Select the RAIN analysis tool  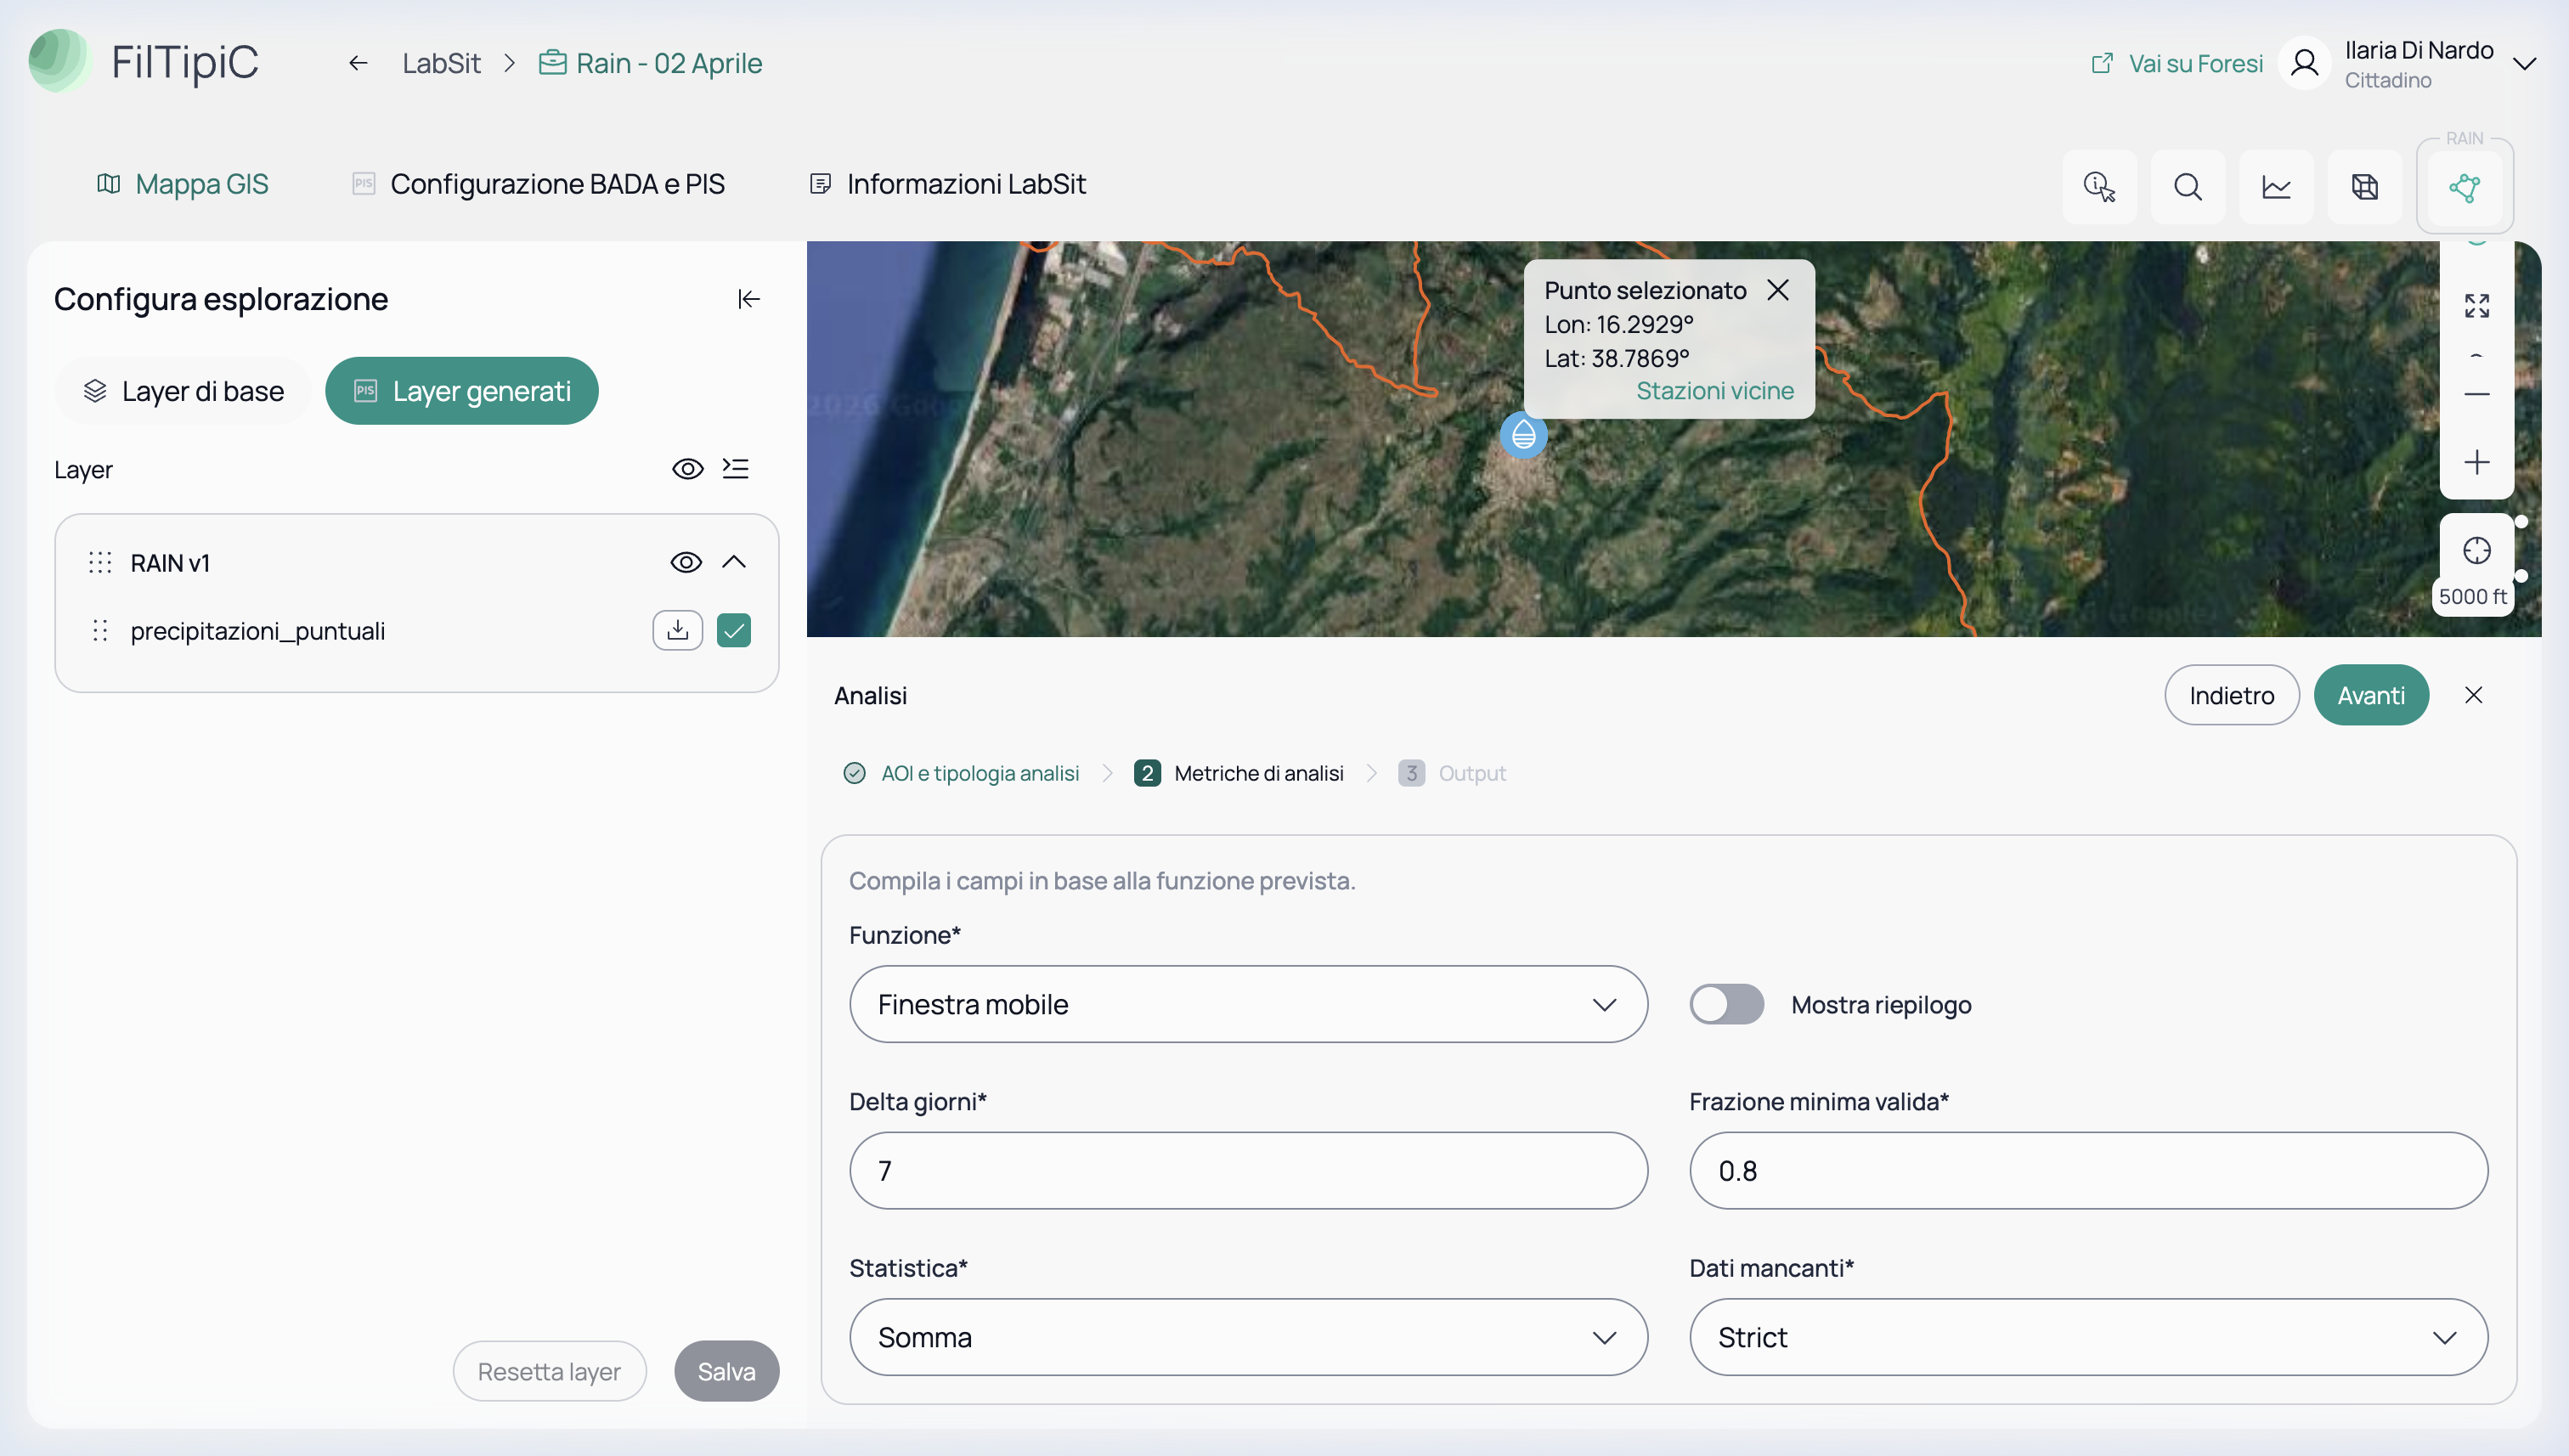(2464, 187)
